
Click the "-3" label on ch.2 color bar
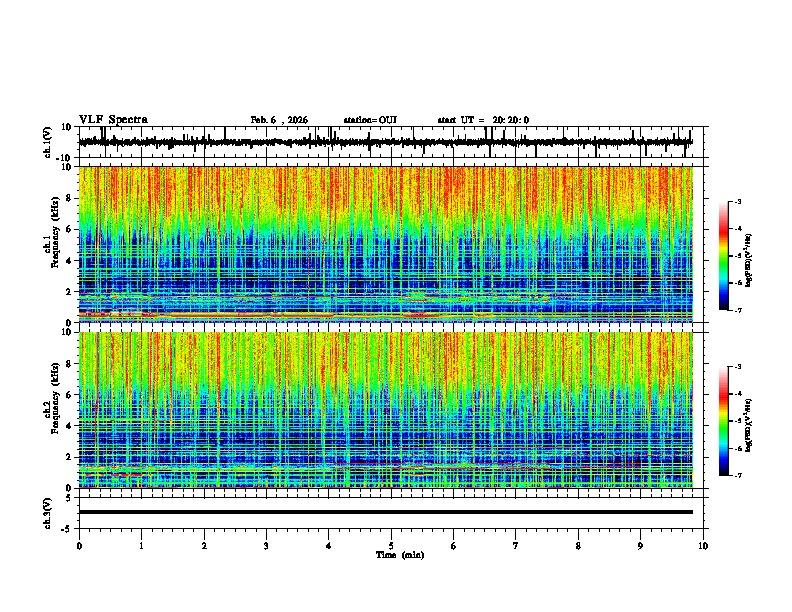[737, 367]
